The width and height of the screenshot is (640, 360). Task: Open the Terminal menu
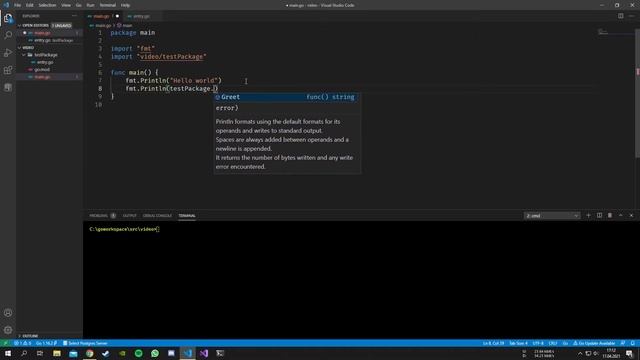pyautogui.click(x=107, y=5)
